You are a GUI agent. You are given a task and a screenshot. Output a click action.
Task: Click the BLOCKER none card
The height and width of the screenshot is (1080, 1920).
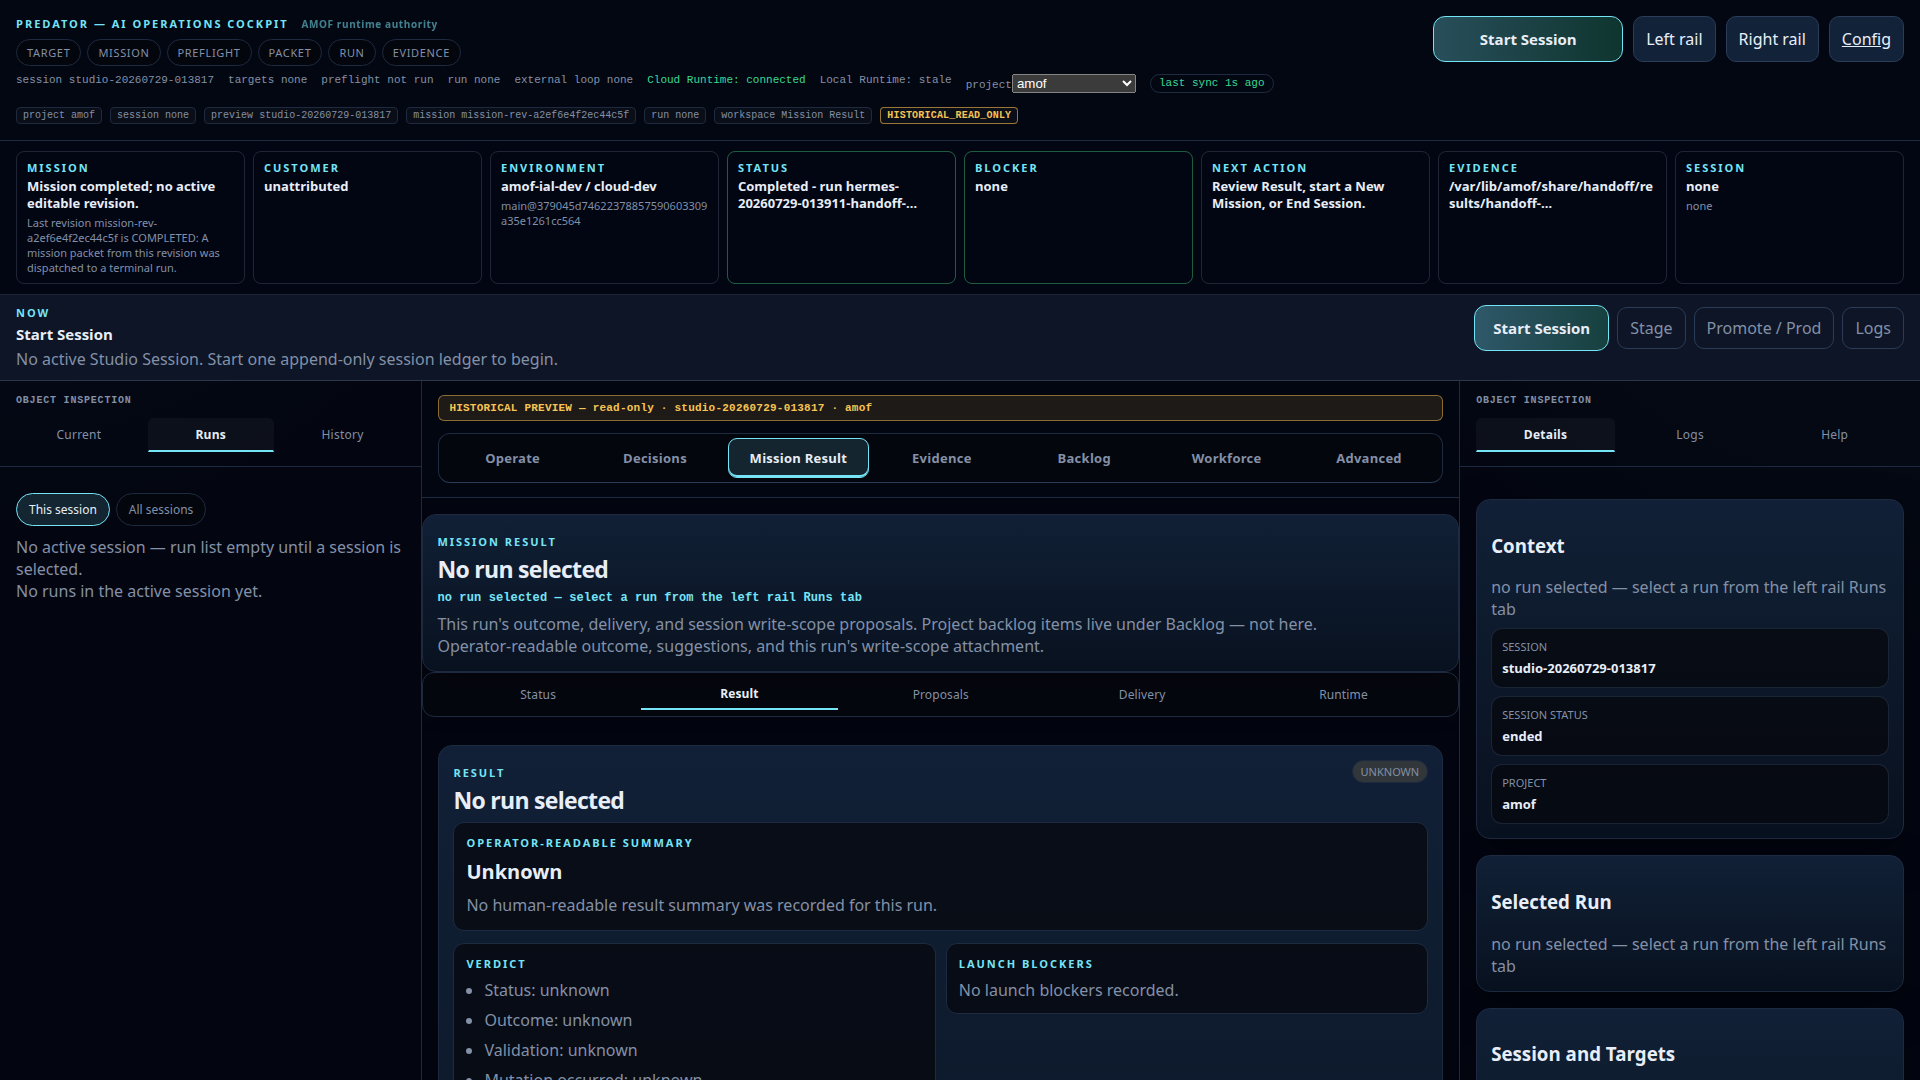(x=1078, y=217)
